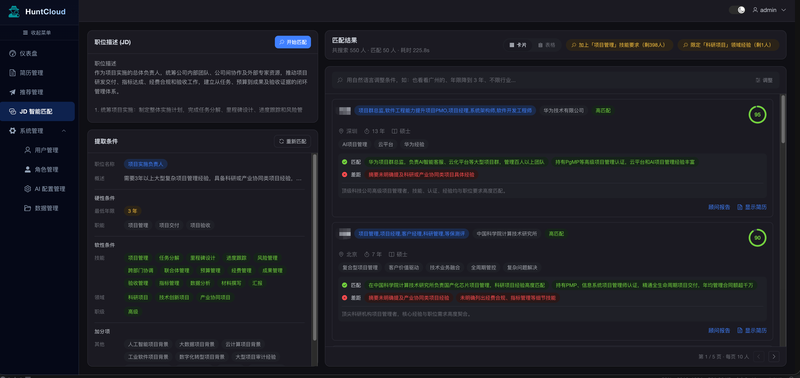Click the 高级 level tag
The image size is (800, 378).
[x=132, y=311]
